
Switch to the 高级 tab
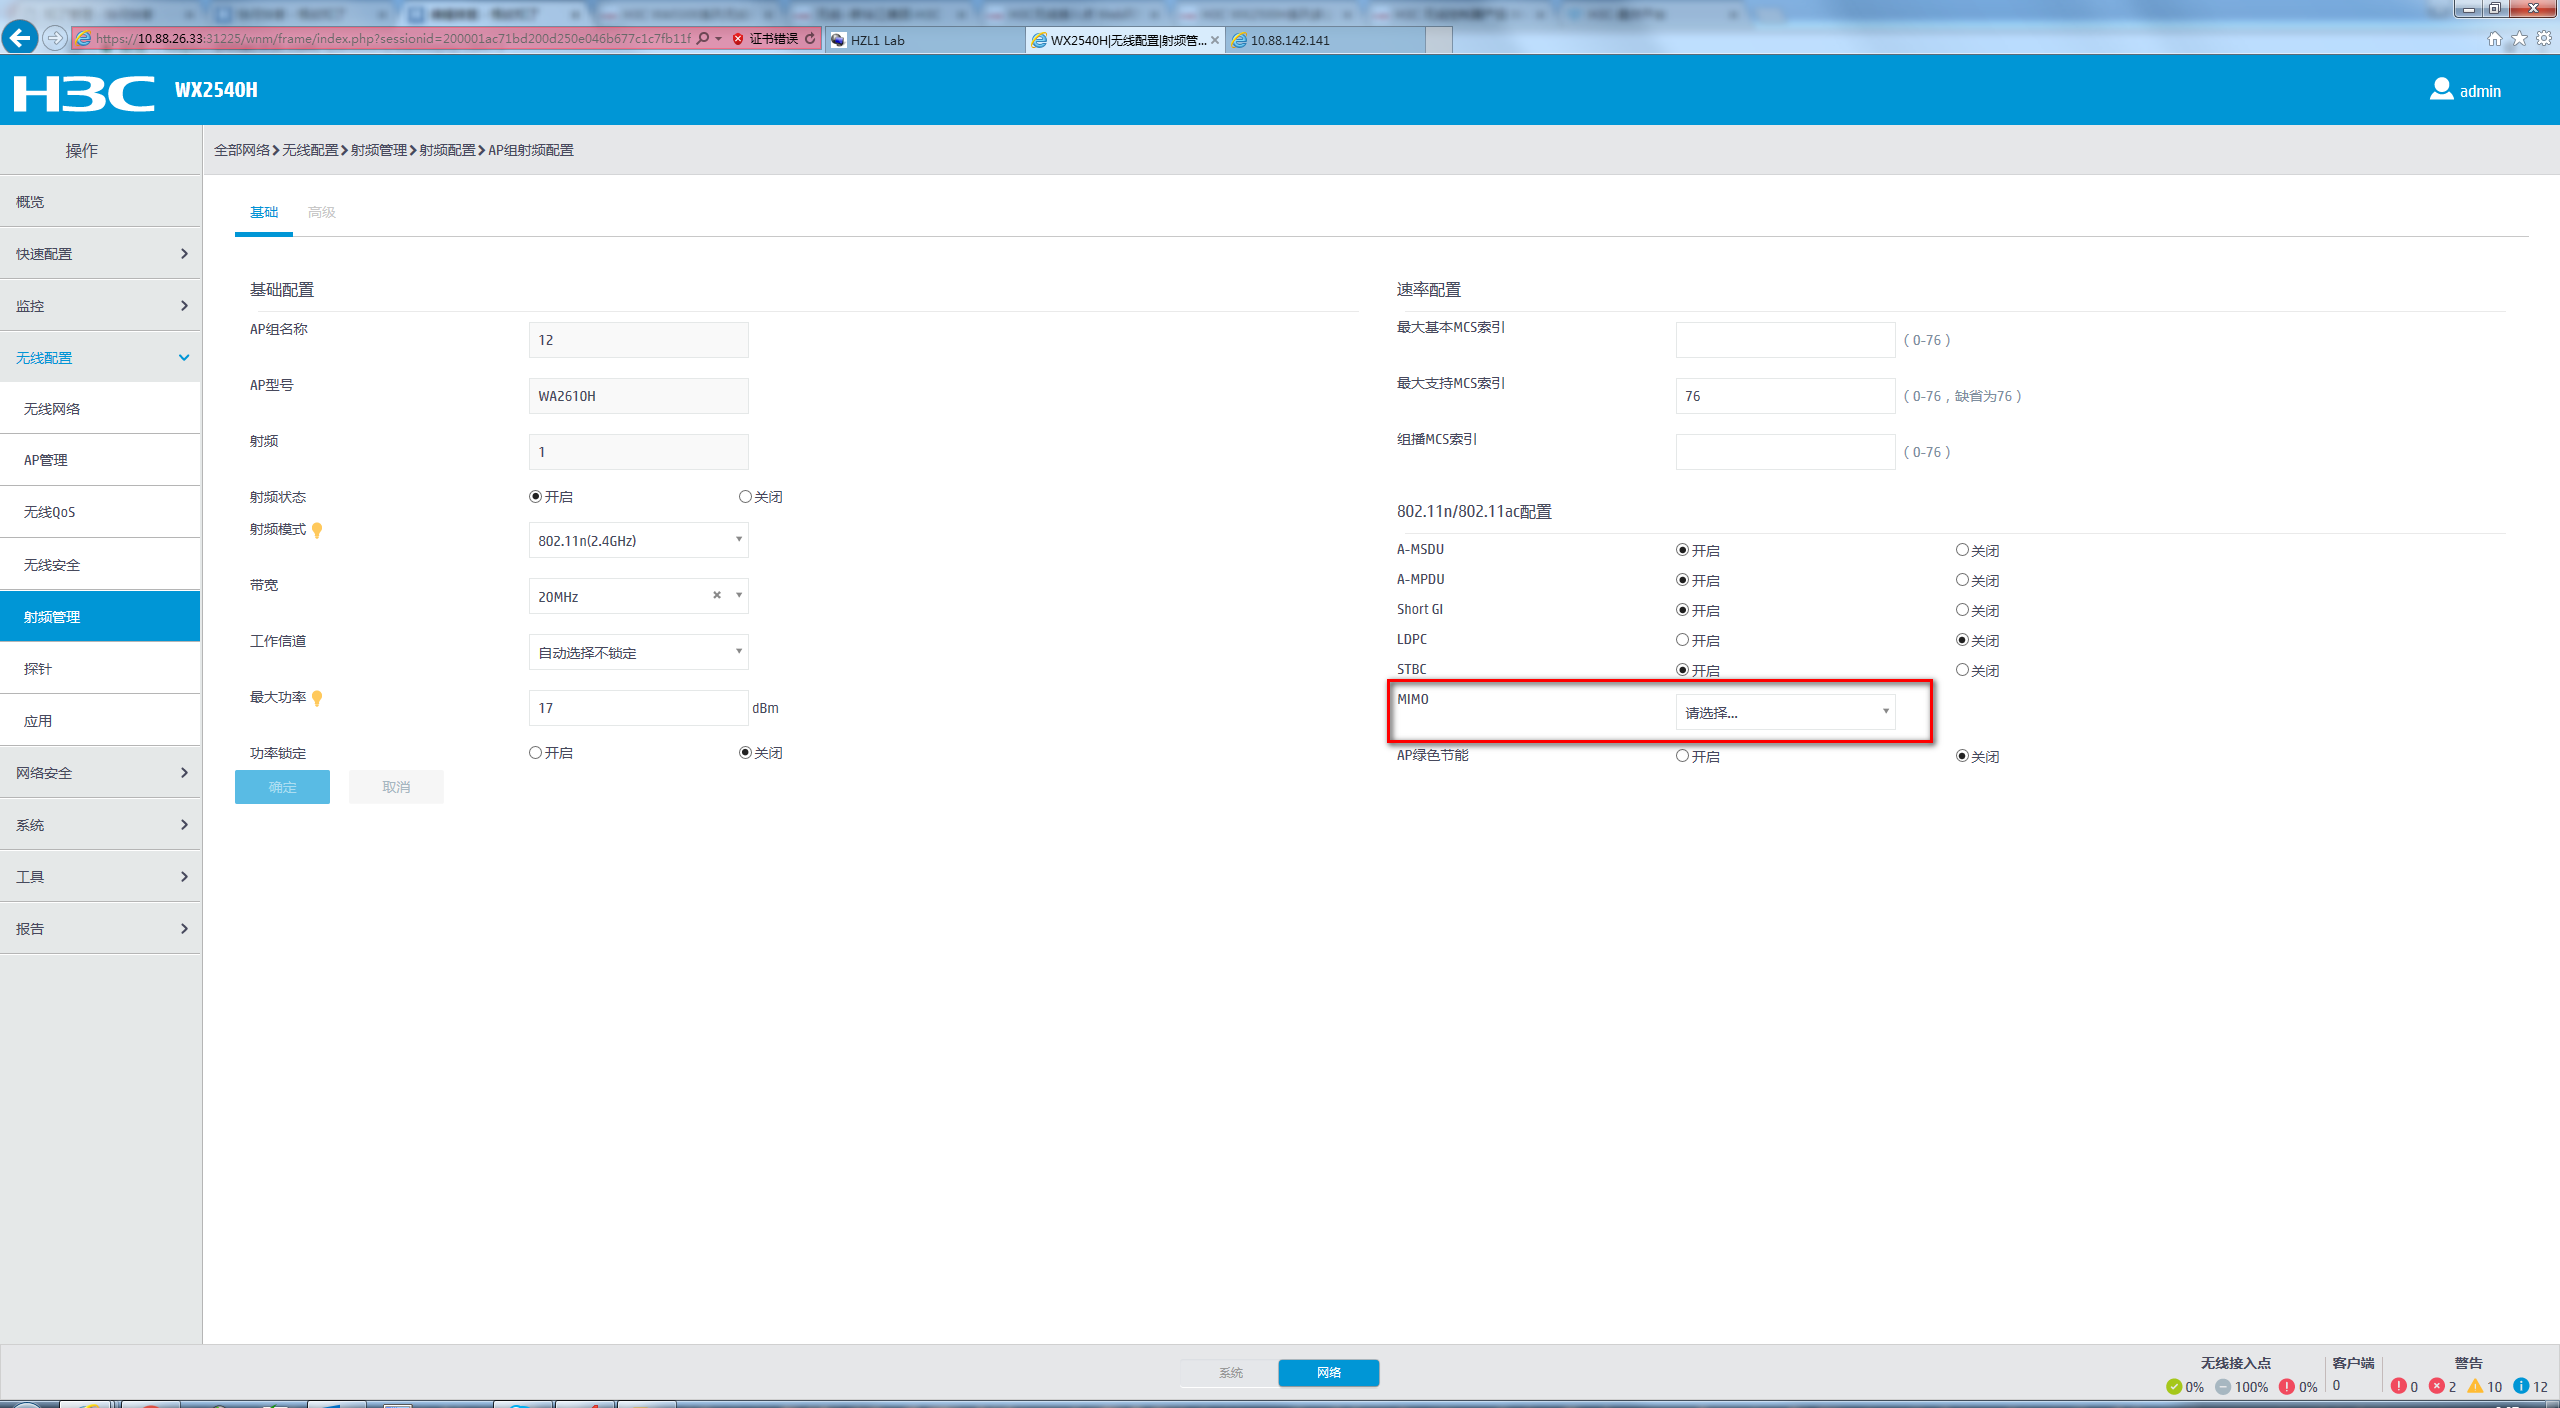point(321,212)
